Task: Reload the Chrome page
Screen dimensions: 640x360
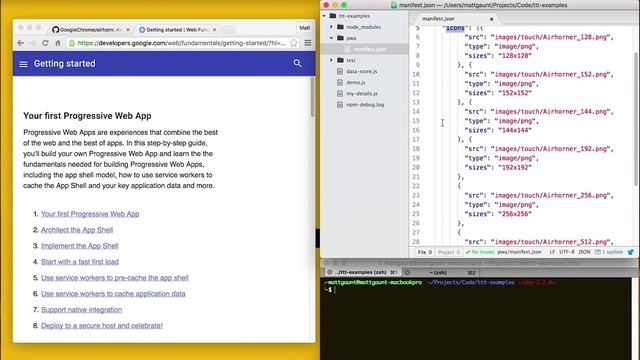Action: tap(45, 43)
